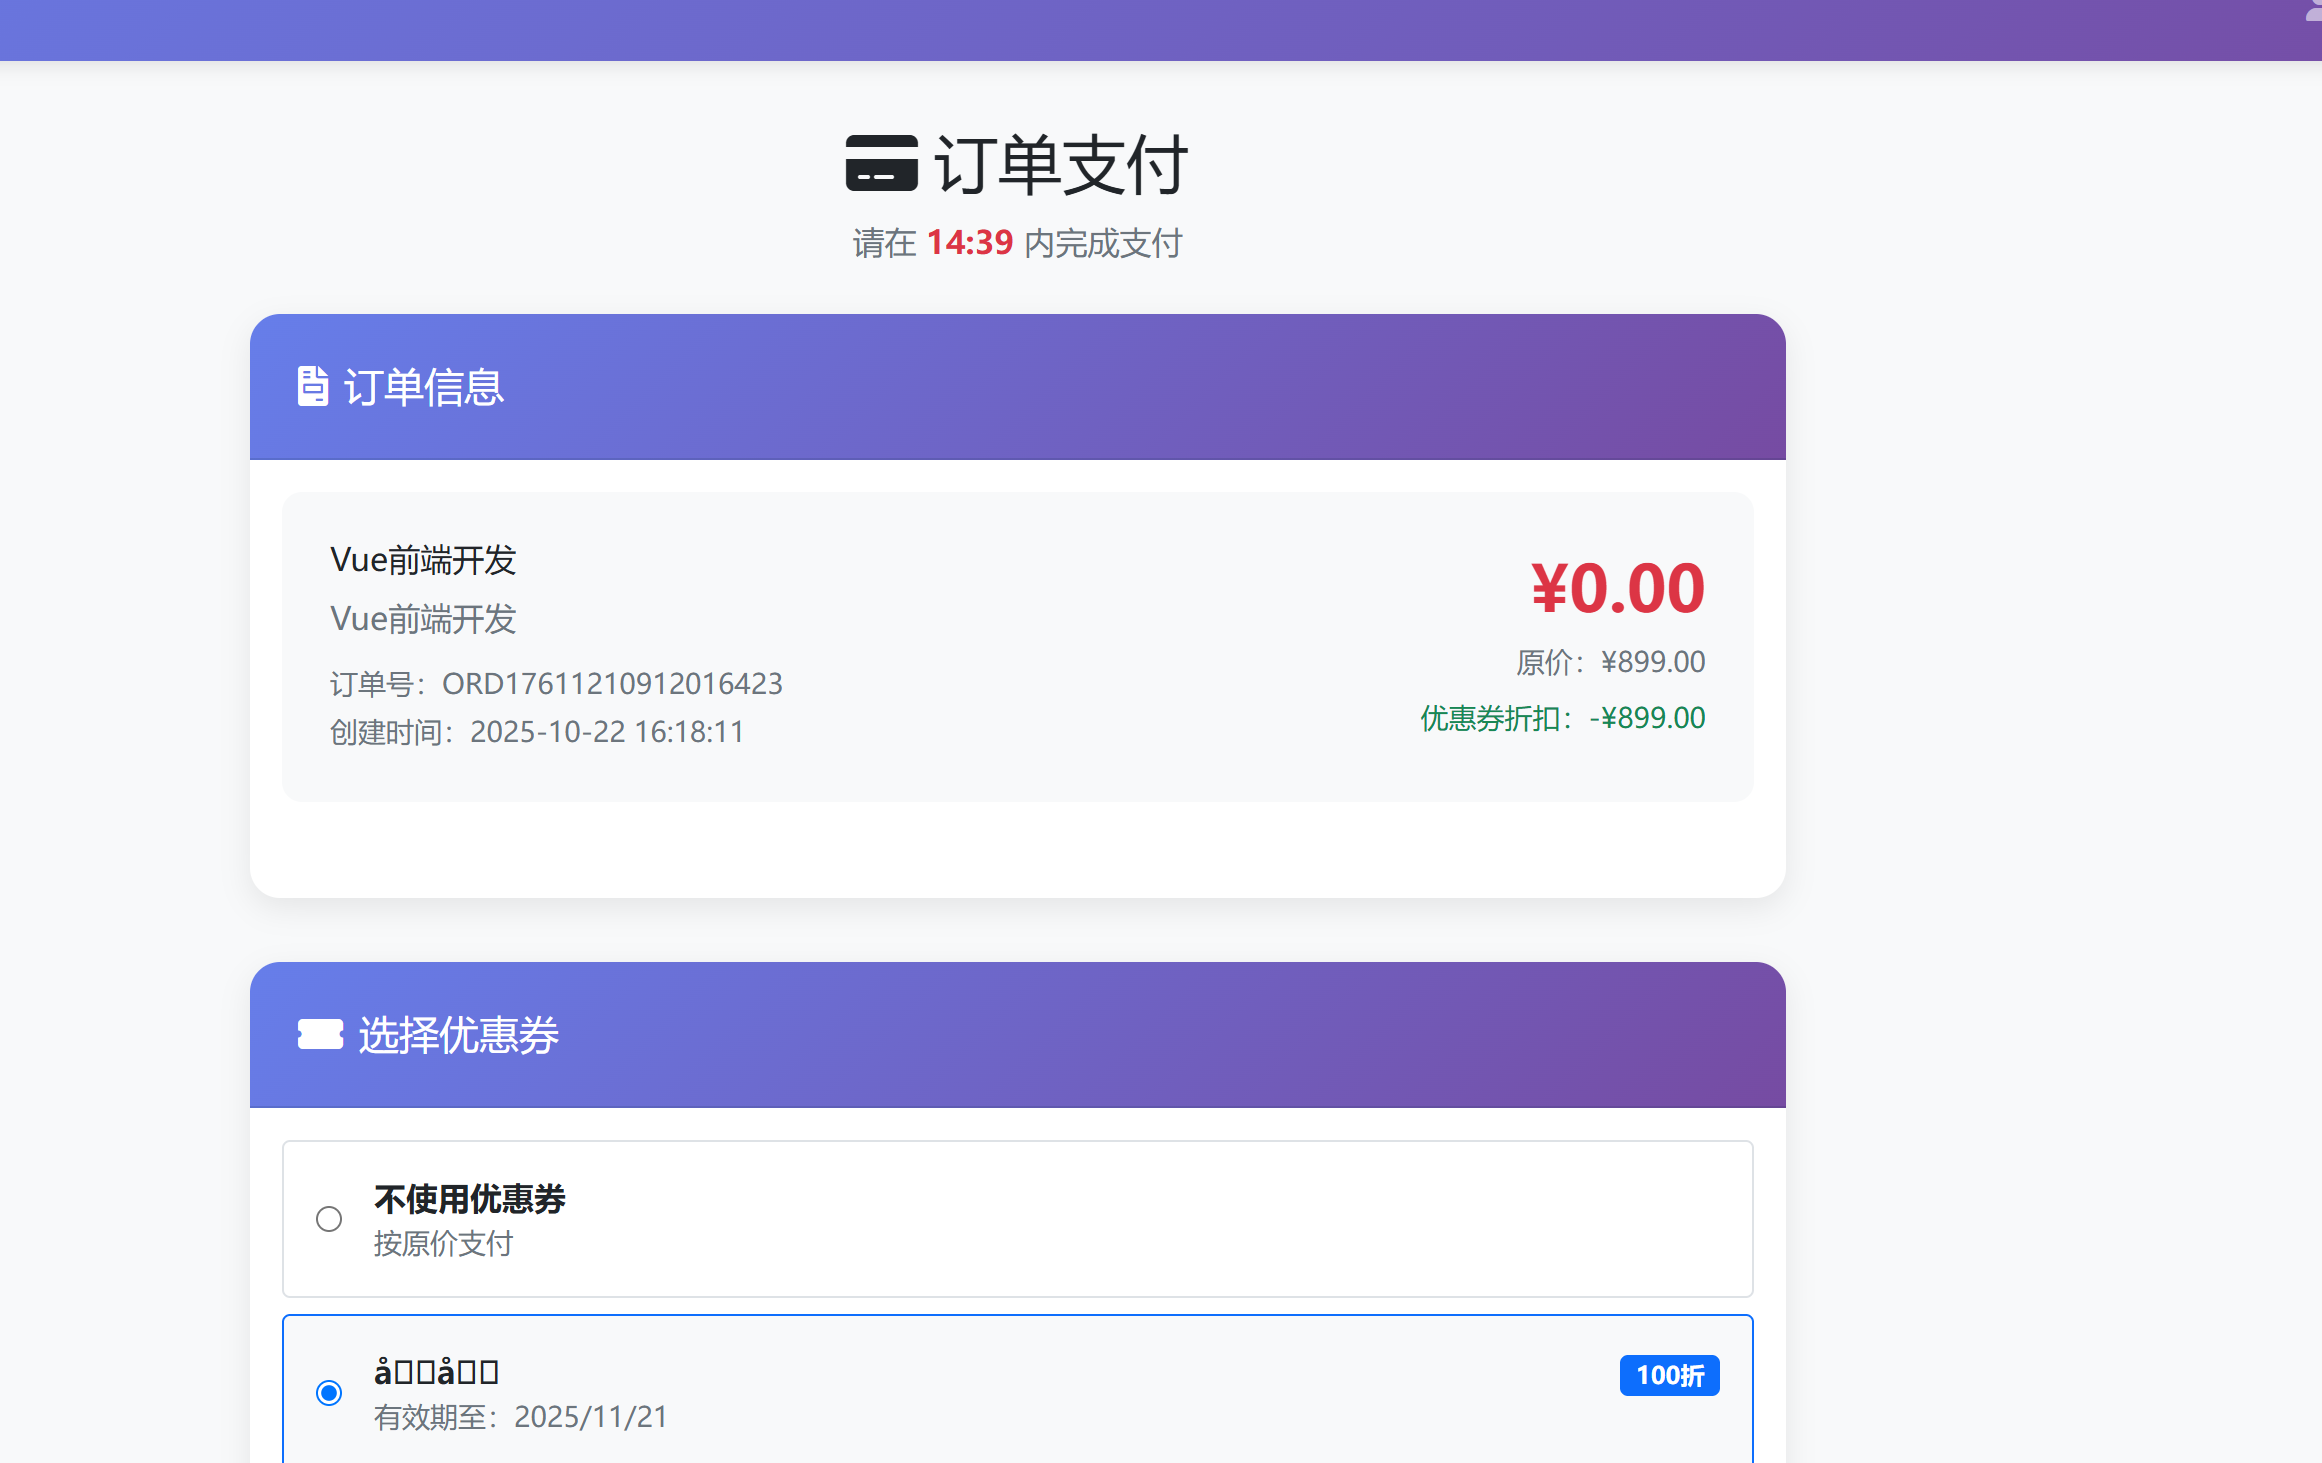2322x1463 pixels.
Task: Deselect the currently chosen coupon radio button
Action: [328, 1392]
